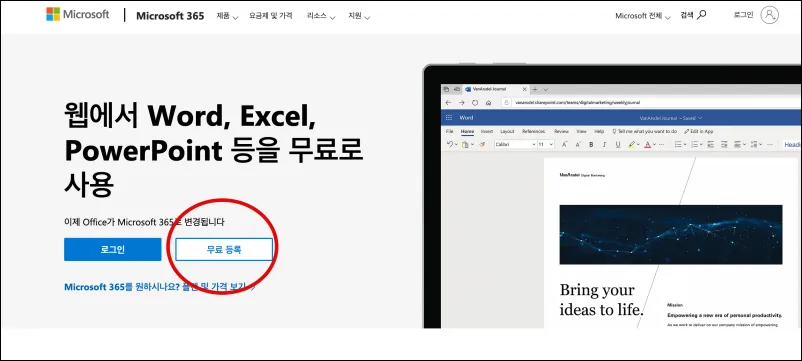Click the Format Painter icon in Word
Image resolution: width=802 pixels, height=361 pixels.
click(482, 144)
